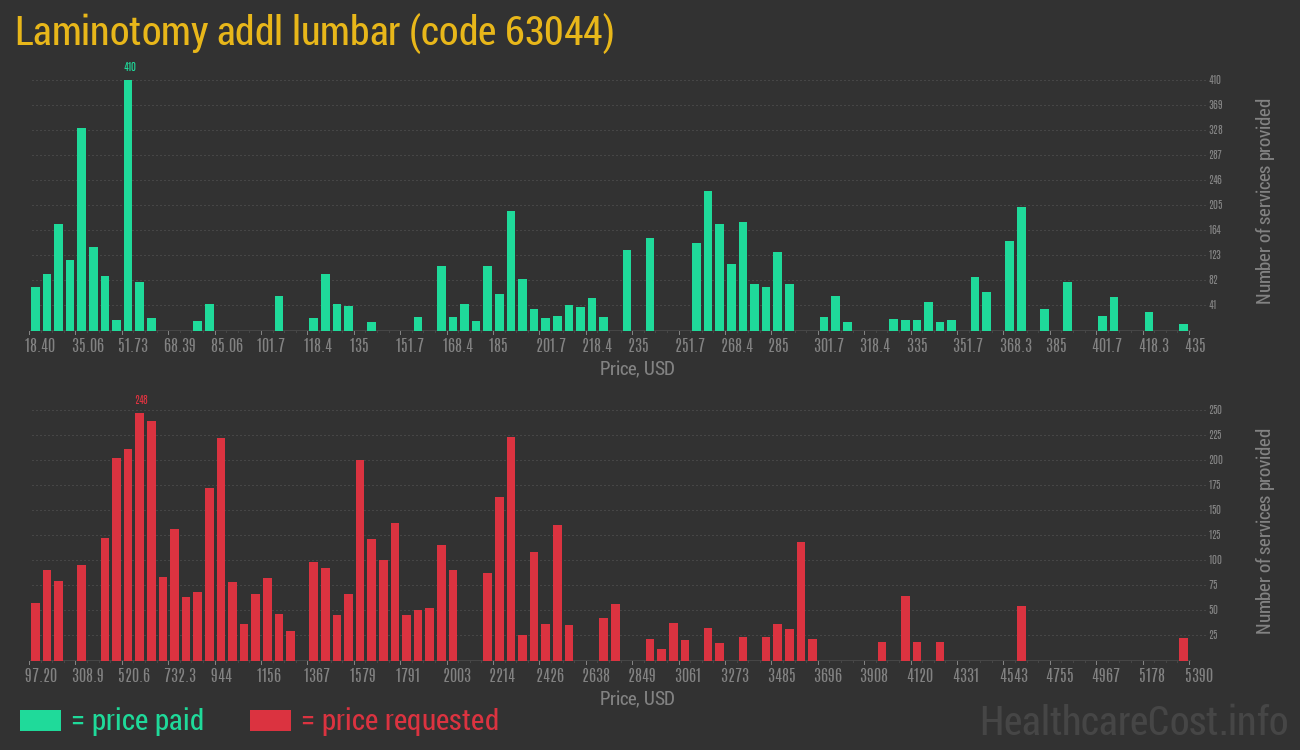Click the 97.20 x-axis label on the bottom chart
1300x750 pixels.
pyautogui.click(x=42, y=676)
